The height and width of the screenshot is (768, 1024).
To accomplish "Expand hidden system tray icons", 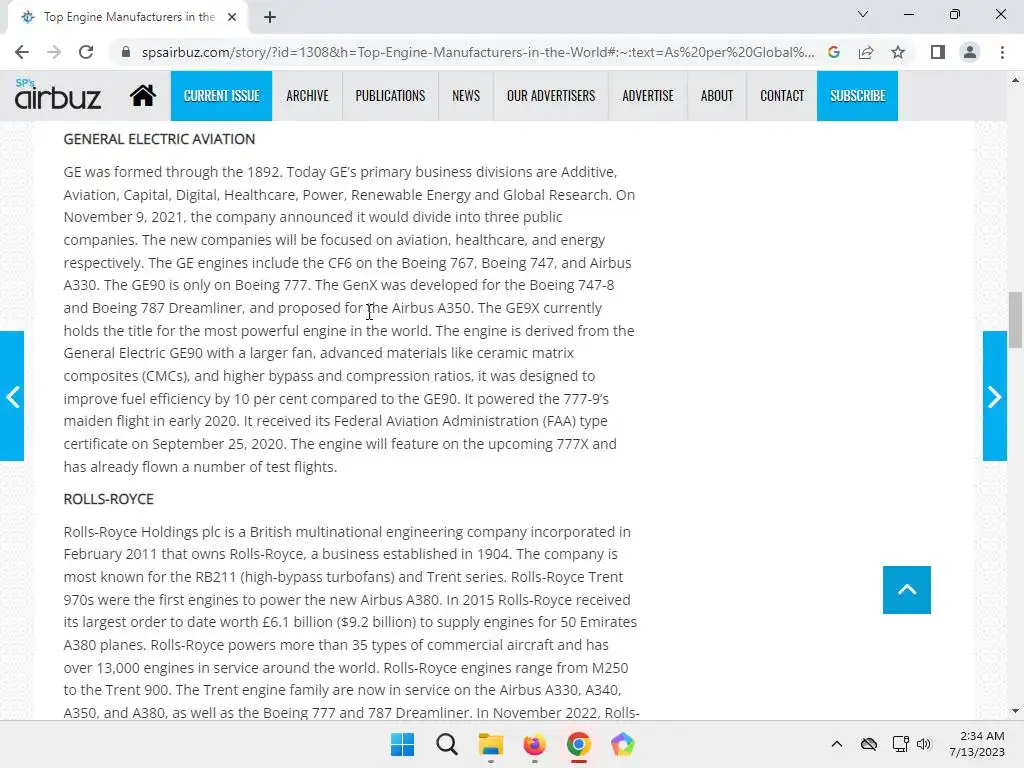I will pos(837,744).
